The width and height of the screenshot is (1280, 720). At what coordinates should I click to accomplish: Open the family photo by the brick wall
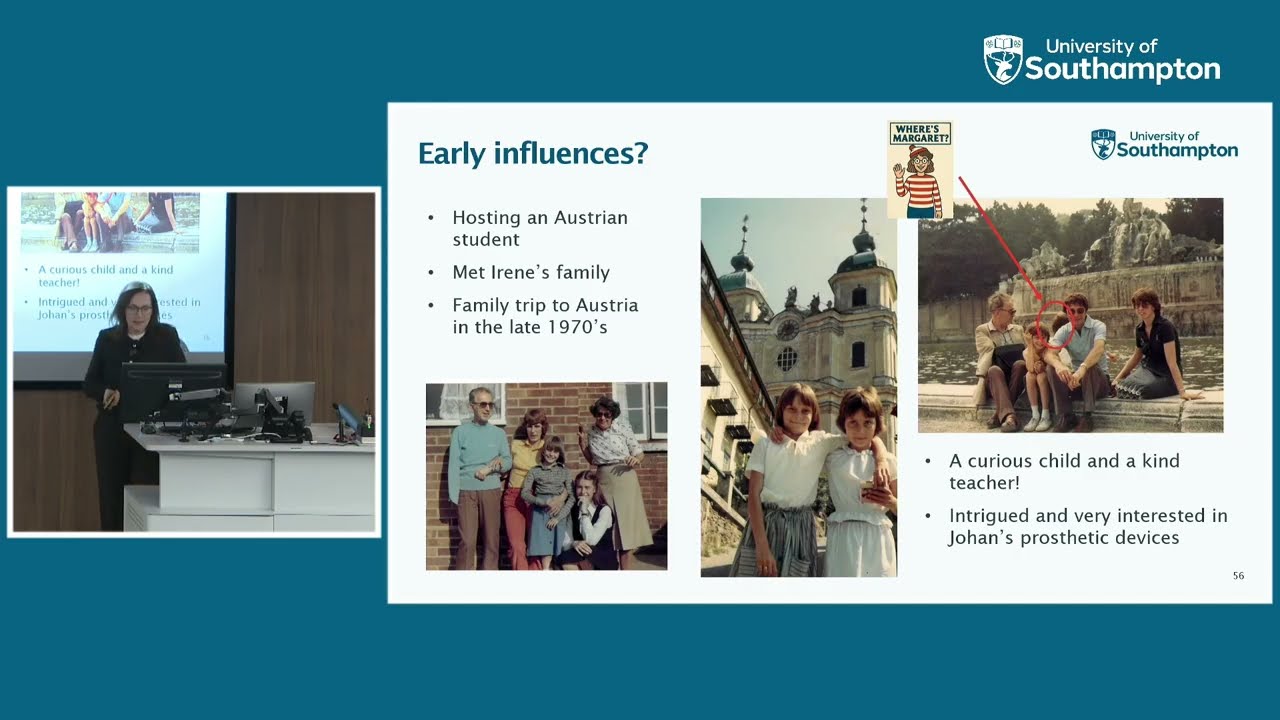point(546,476)
